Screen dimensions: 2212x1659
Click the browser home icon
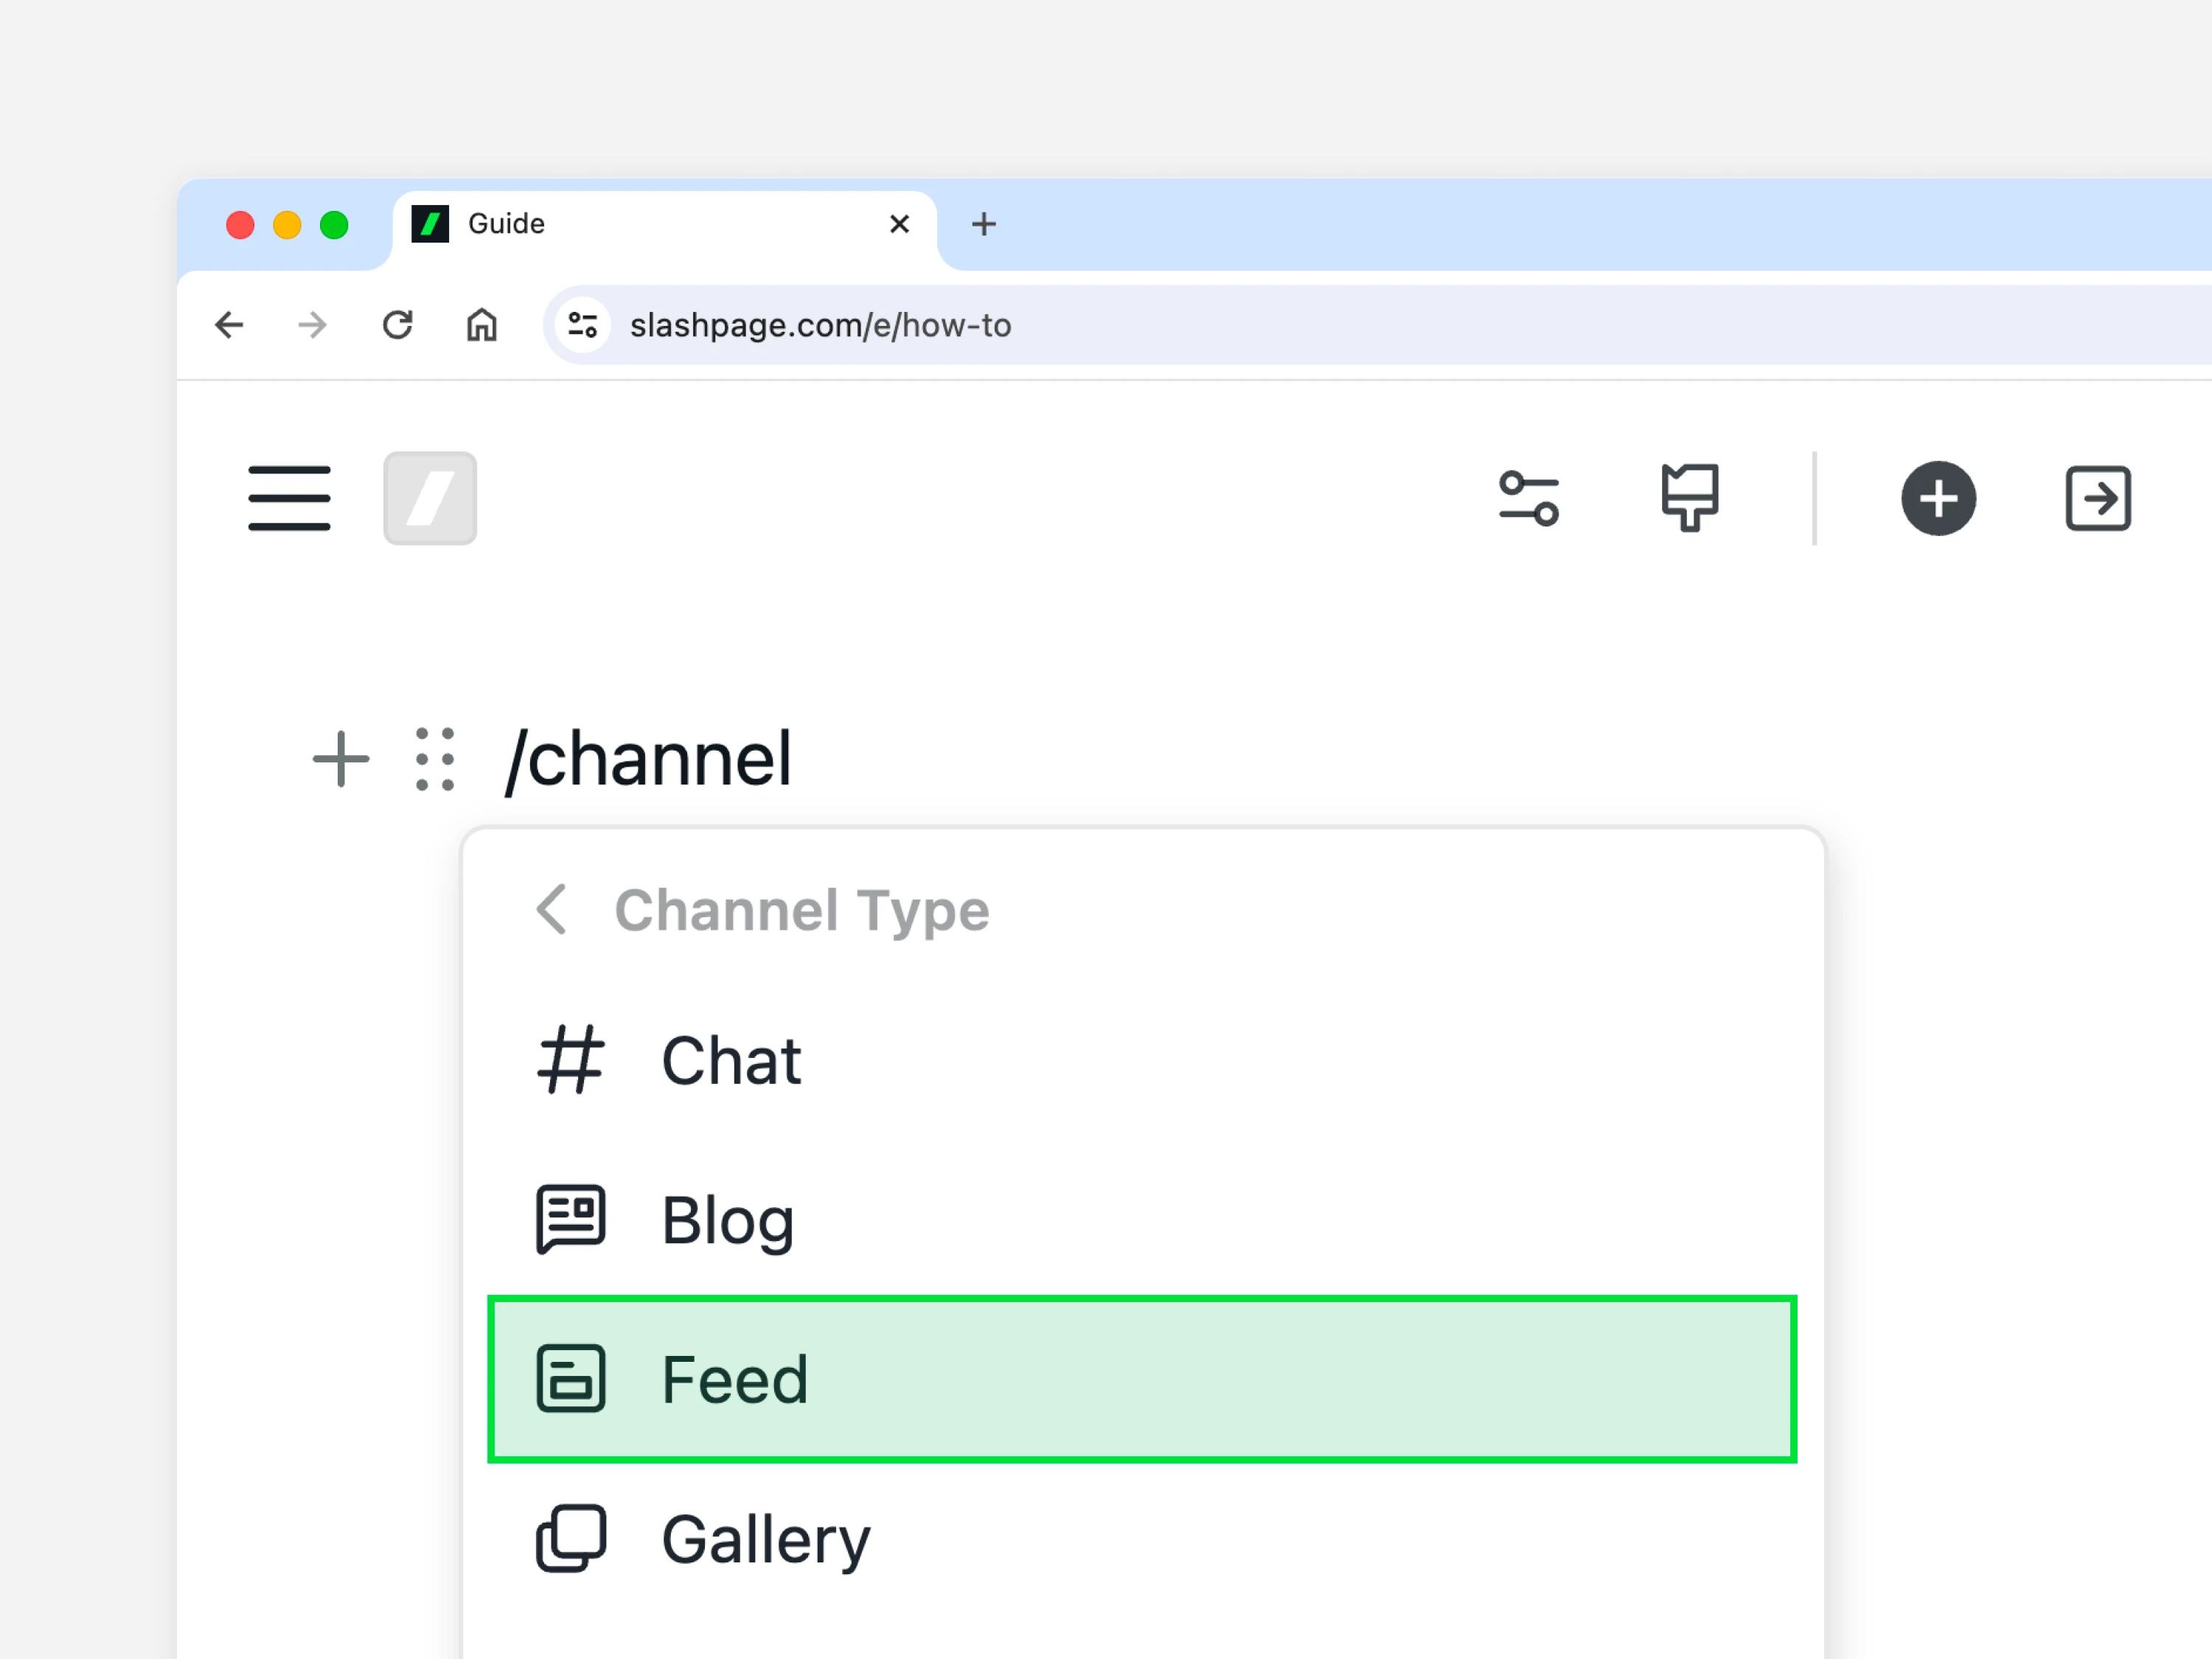pos(482,325)
